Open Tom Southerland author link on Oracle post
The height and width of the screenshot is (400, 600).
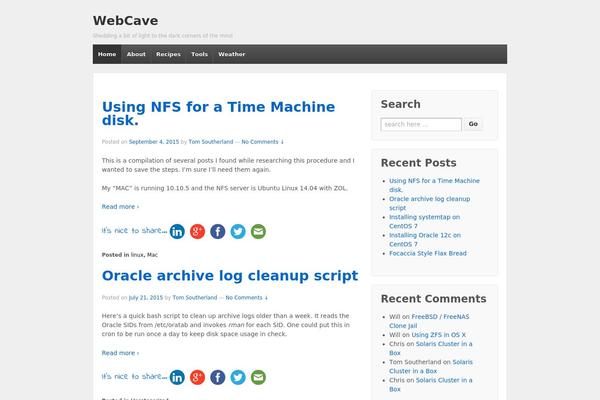pos(195,297)
